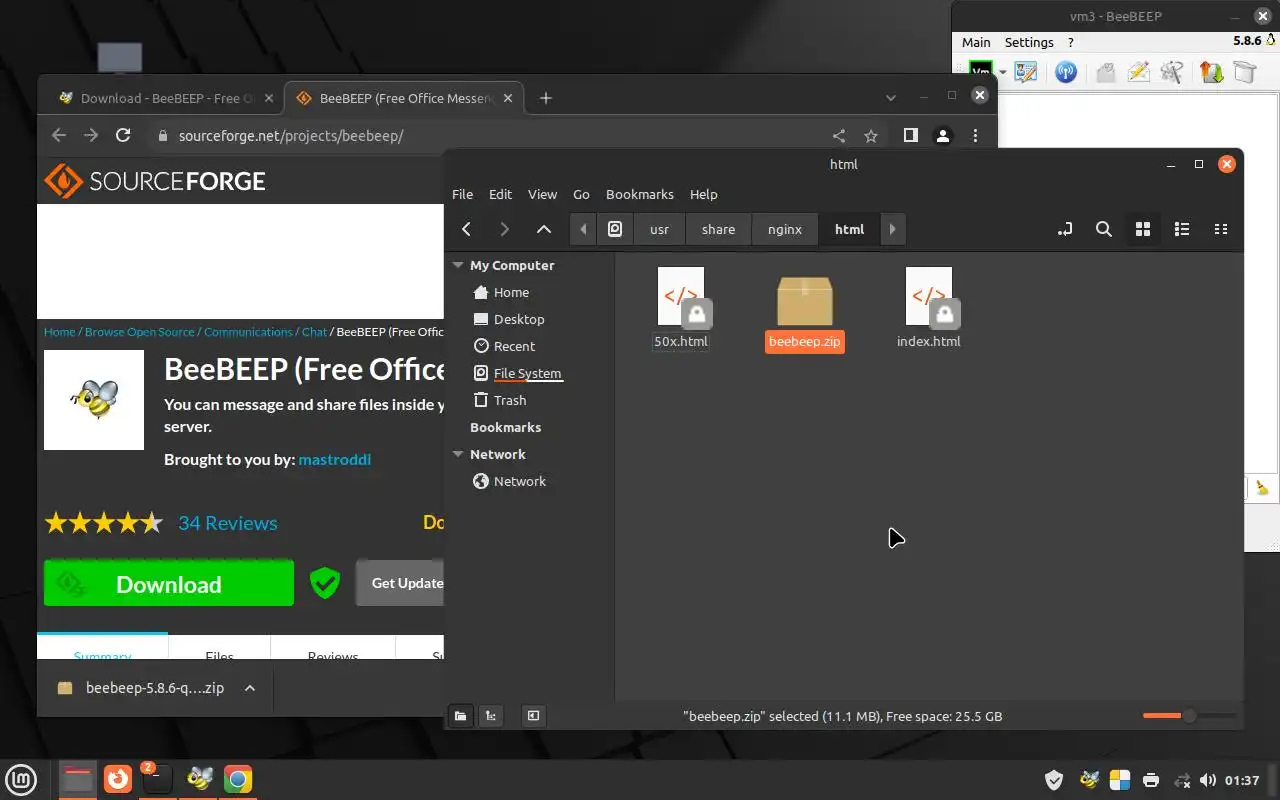Expand download options for beebeep zip
The image size is (1280, 800).
tap(250, 688)
